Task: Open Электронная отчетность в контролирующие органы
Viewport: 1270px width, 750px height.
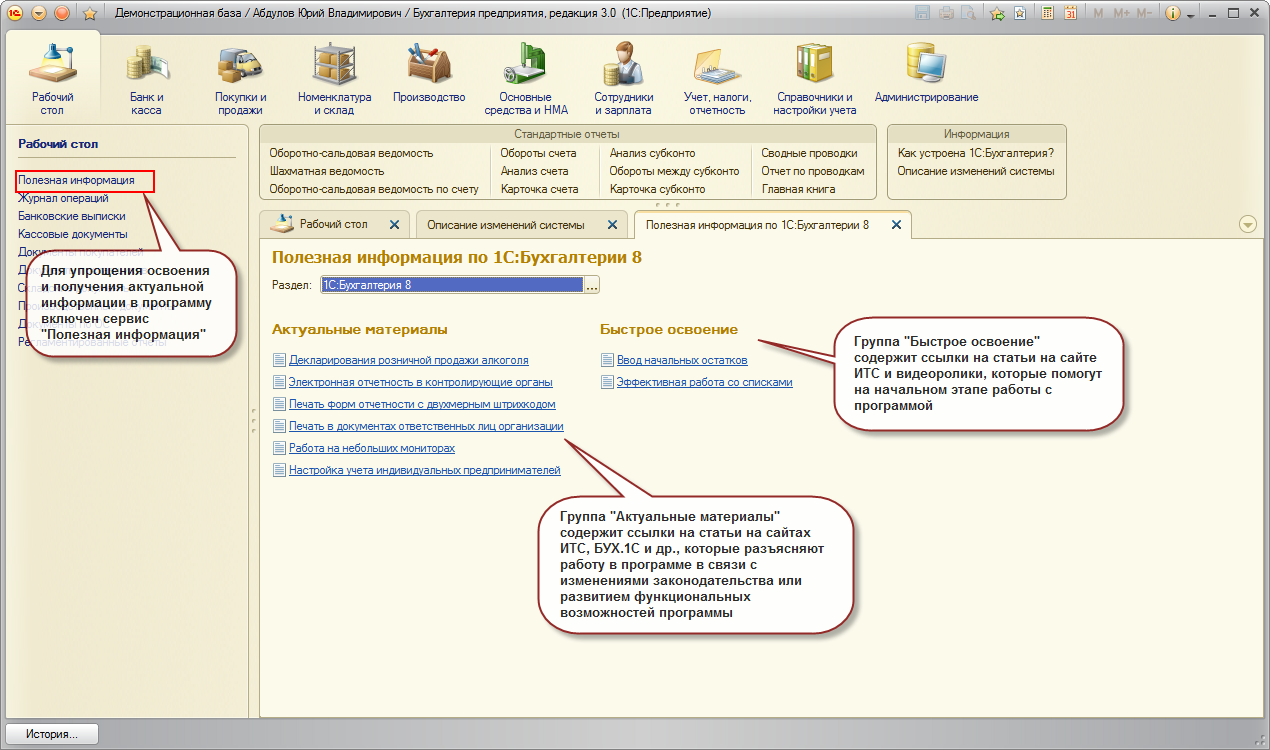Action: coord(420,382)
